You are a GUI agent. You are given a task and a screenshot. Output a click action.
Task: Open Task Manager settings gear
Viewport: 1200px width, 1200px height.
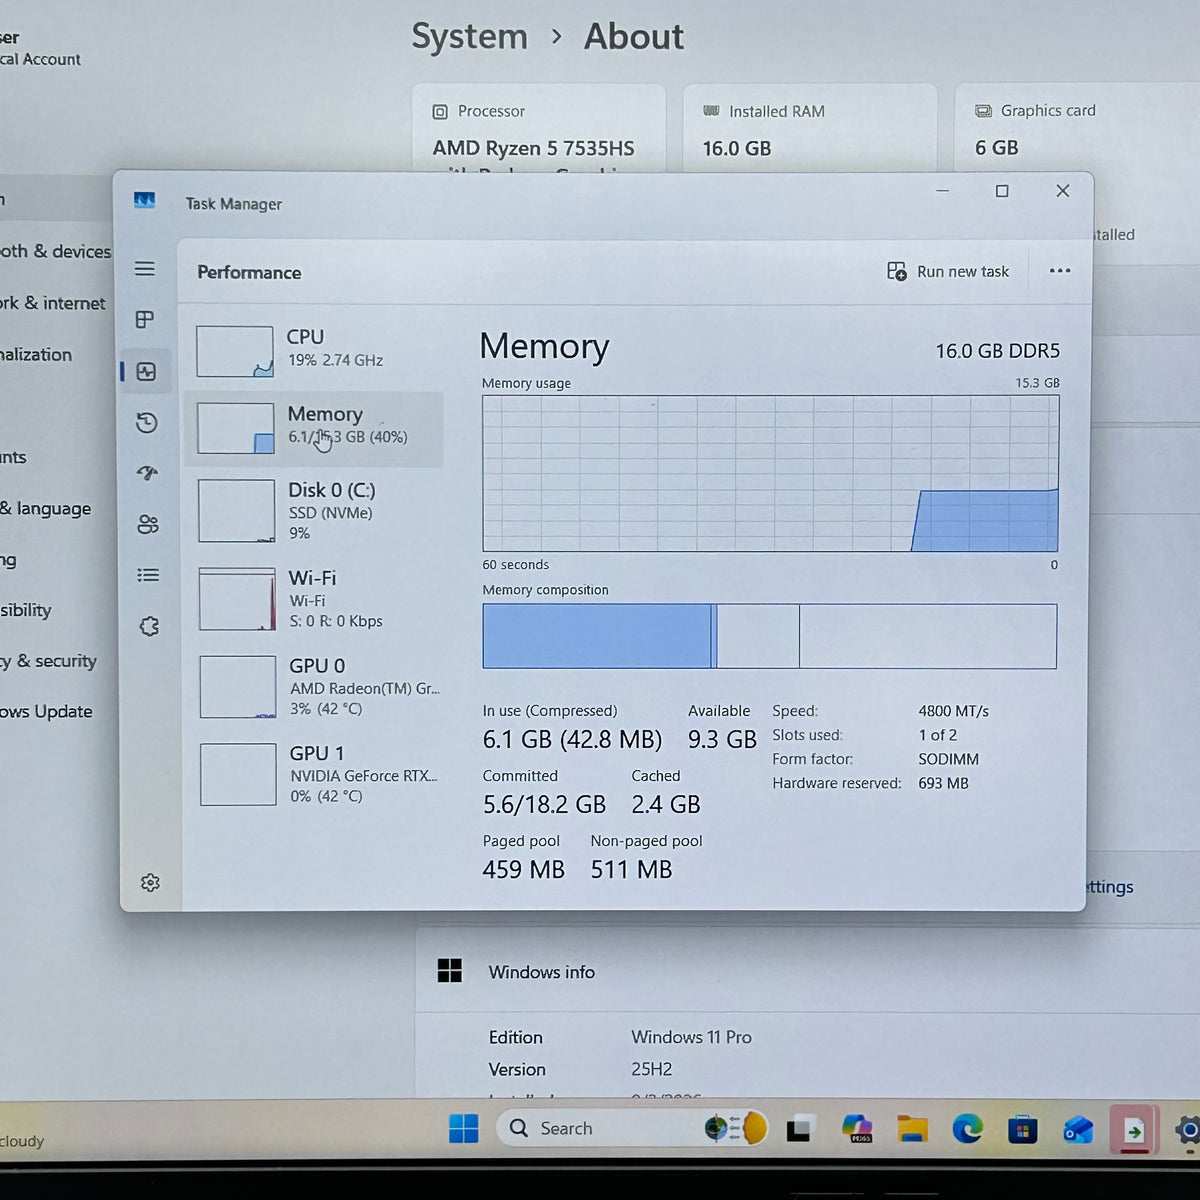coord(150,883)
